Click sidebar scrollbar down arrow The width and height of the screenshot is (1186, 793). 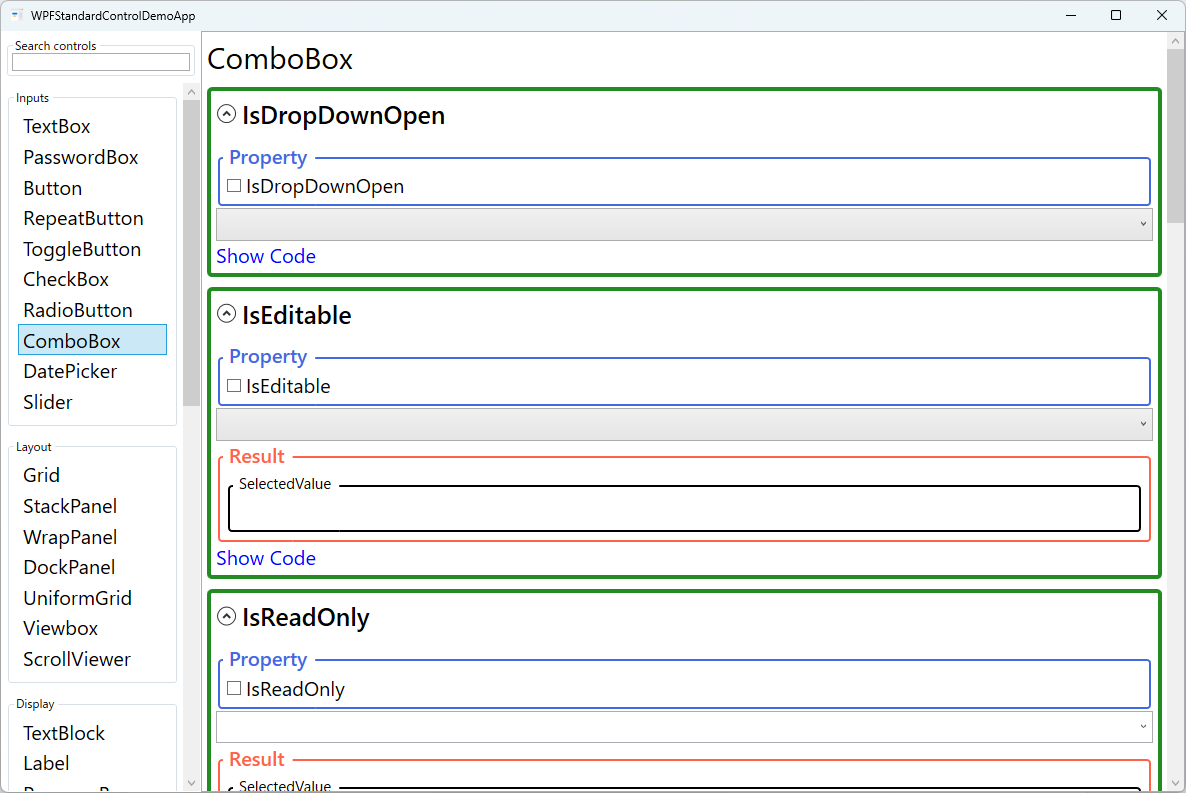[191, 783]
